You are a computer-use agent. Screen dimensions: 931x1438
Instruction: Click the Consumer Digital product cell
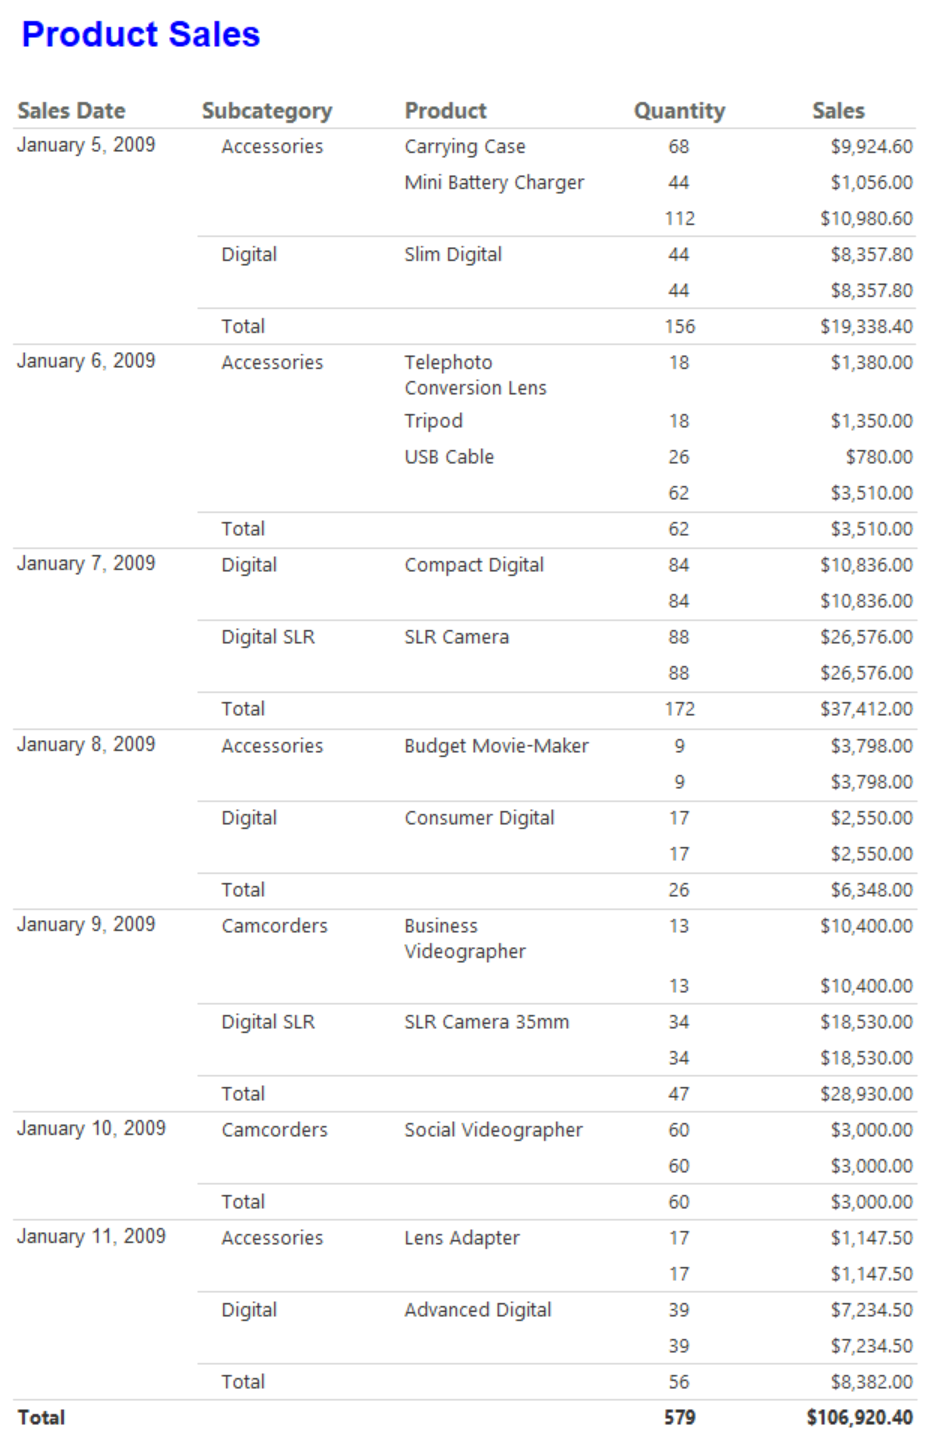[x=479, y=818]
